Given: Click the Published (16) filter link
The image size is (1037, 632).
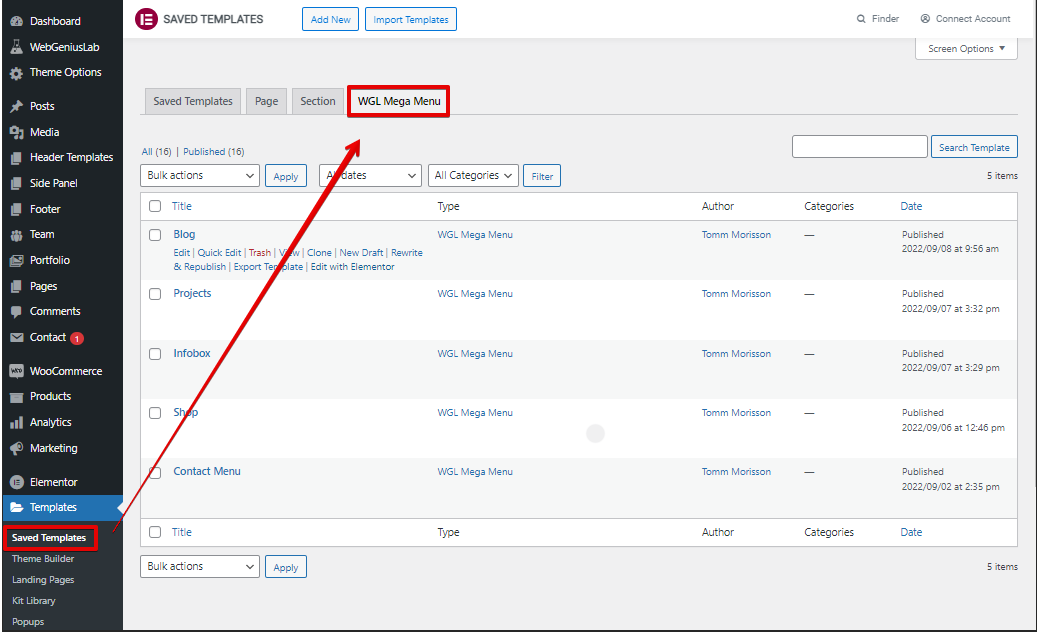Looking at the screenshot, I should 214,152.
